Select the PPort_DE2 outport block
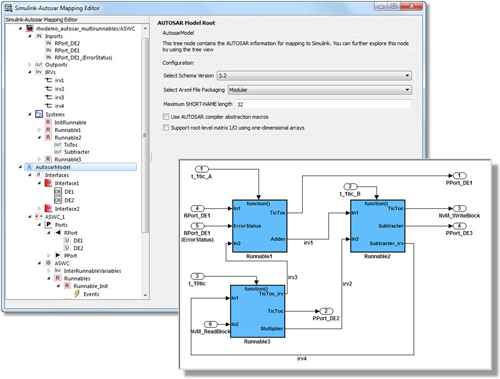Screen dimensions: 500x379 [326, 311]
